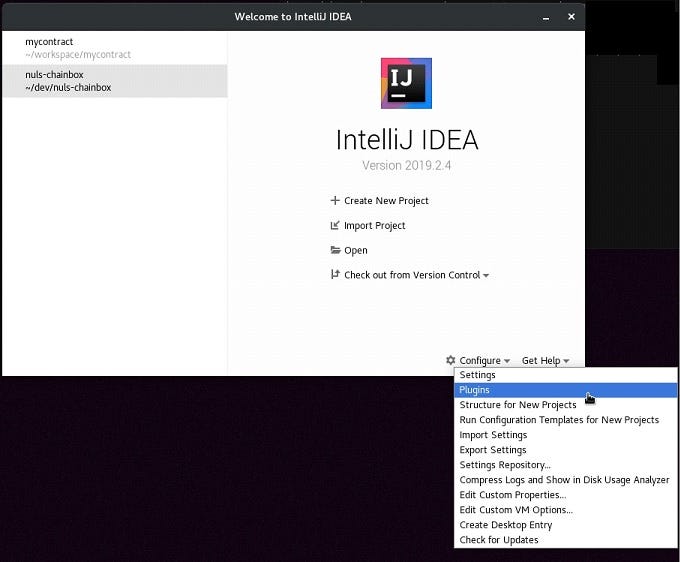Open Edit Custom VM Options...
Screen dimensions: 680x562
[566, 510]
